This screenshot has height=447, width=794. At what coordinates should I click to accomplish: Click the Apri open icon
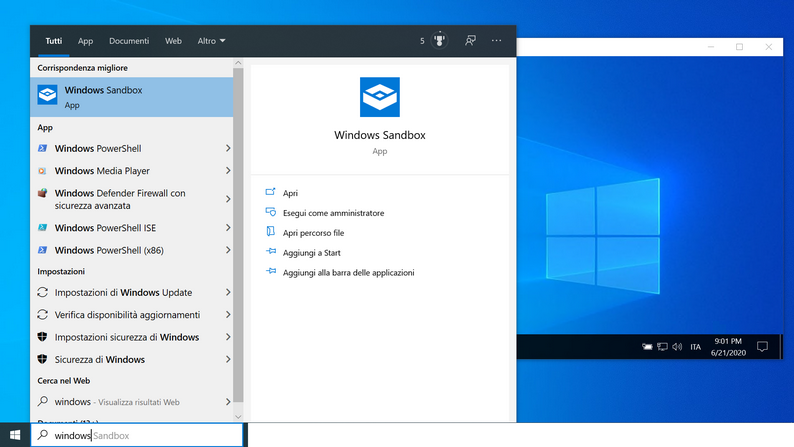coord(270,192)
